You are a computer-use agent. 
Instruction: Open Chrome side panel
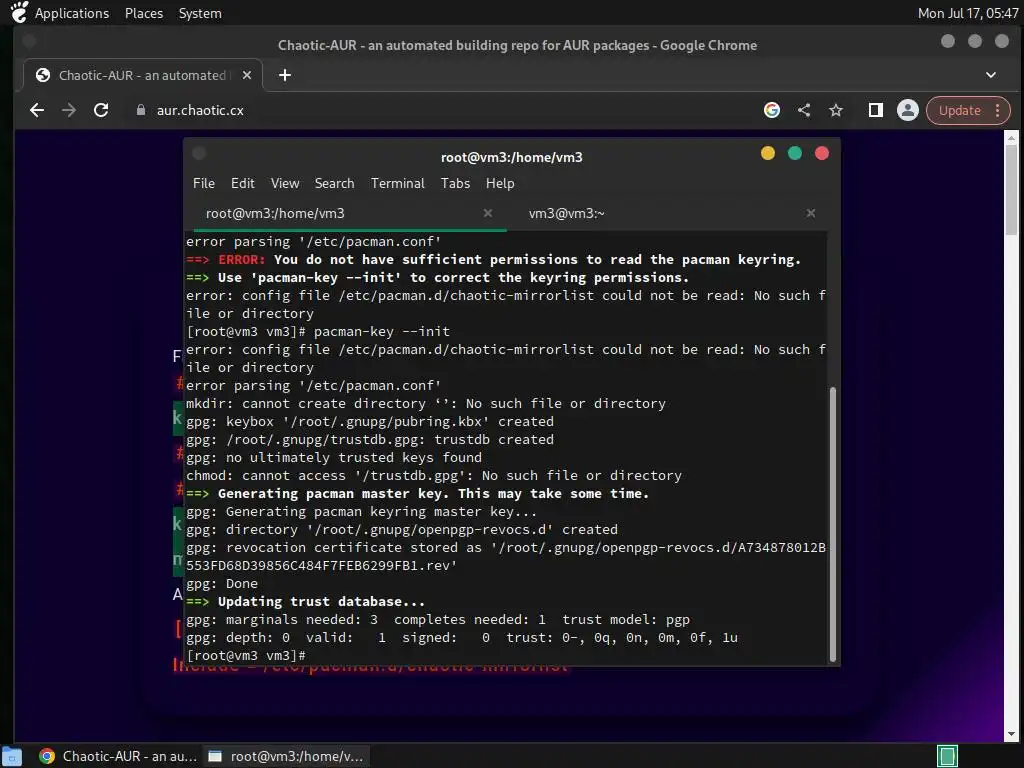coord(876,110)
